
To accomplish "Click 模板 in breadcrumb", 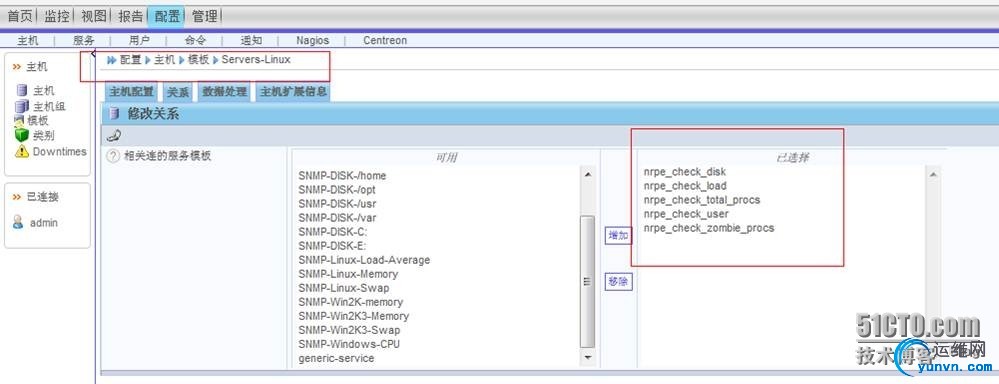I will pyautogui.click(x=198, y=59).
